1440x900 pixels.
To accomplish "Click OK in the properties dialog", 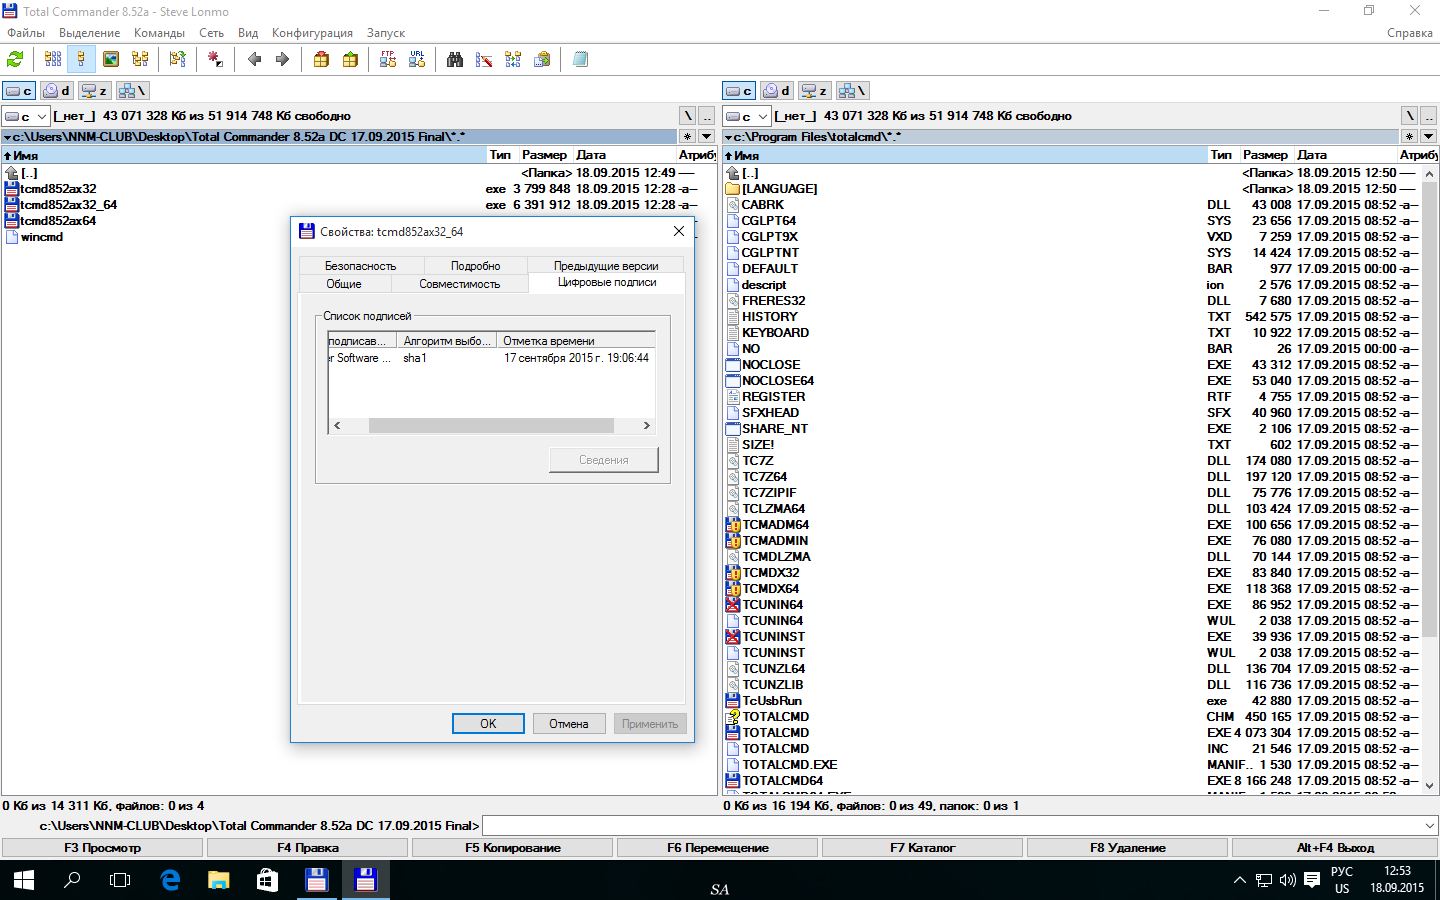I will [x=488, y=724].
